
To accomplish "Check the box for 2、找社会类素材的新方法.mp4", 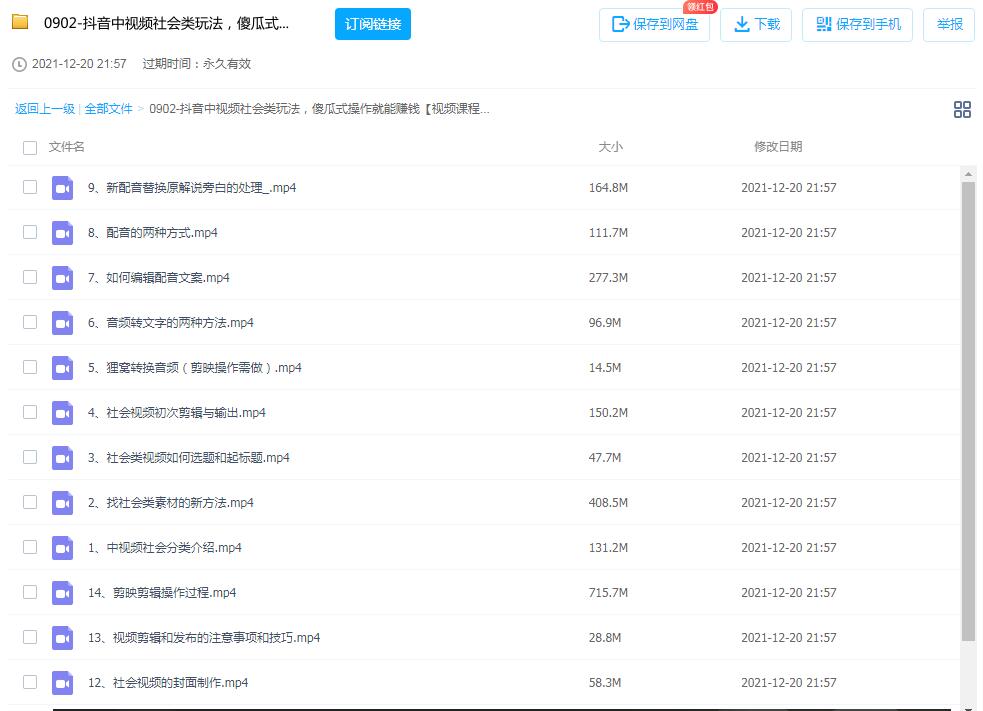I will pyautogui.click(x=29, y=502).
